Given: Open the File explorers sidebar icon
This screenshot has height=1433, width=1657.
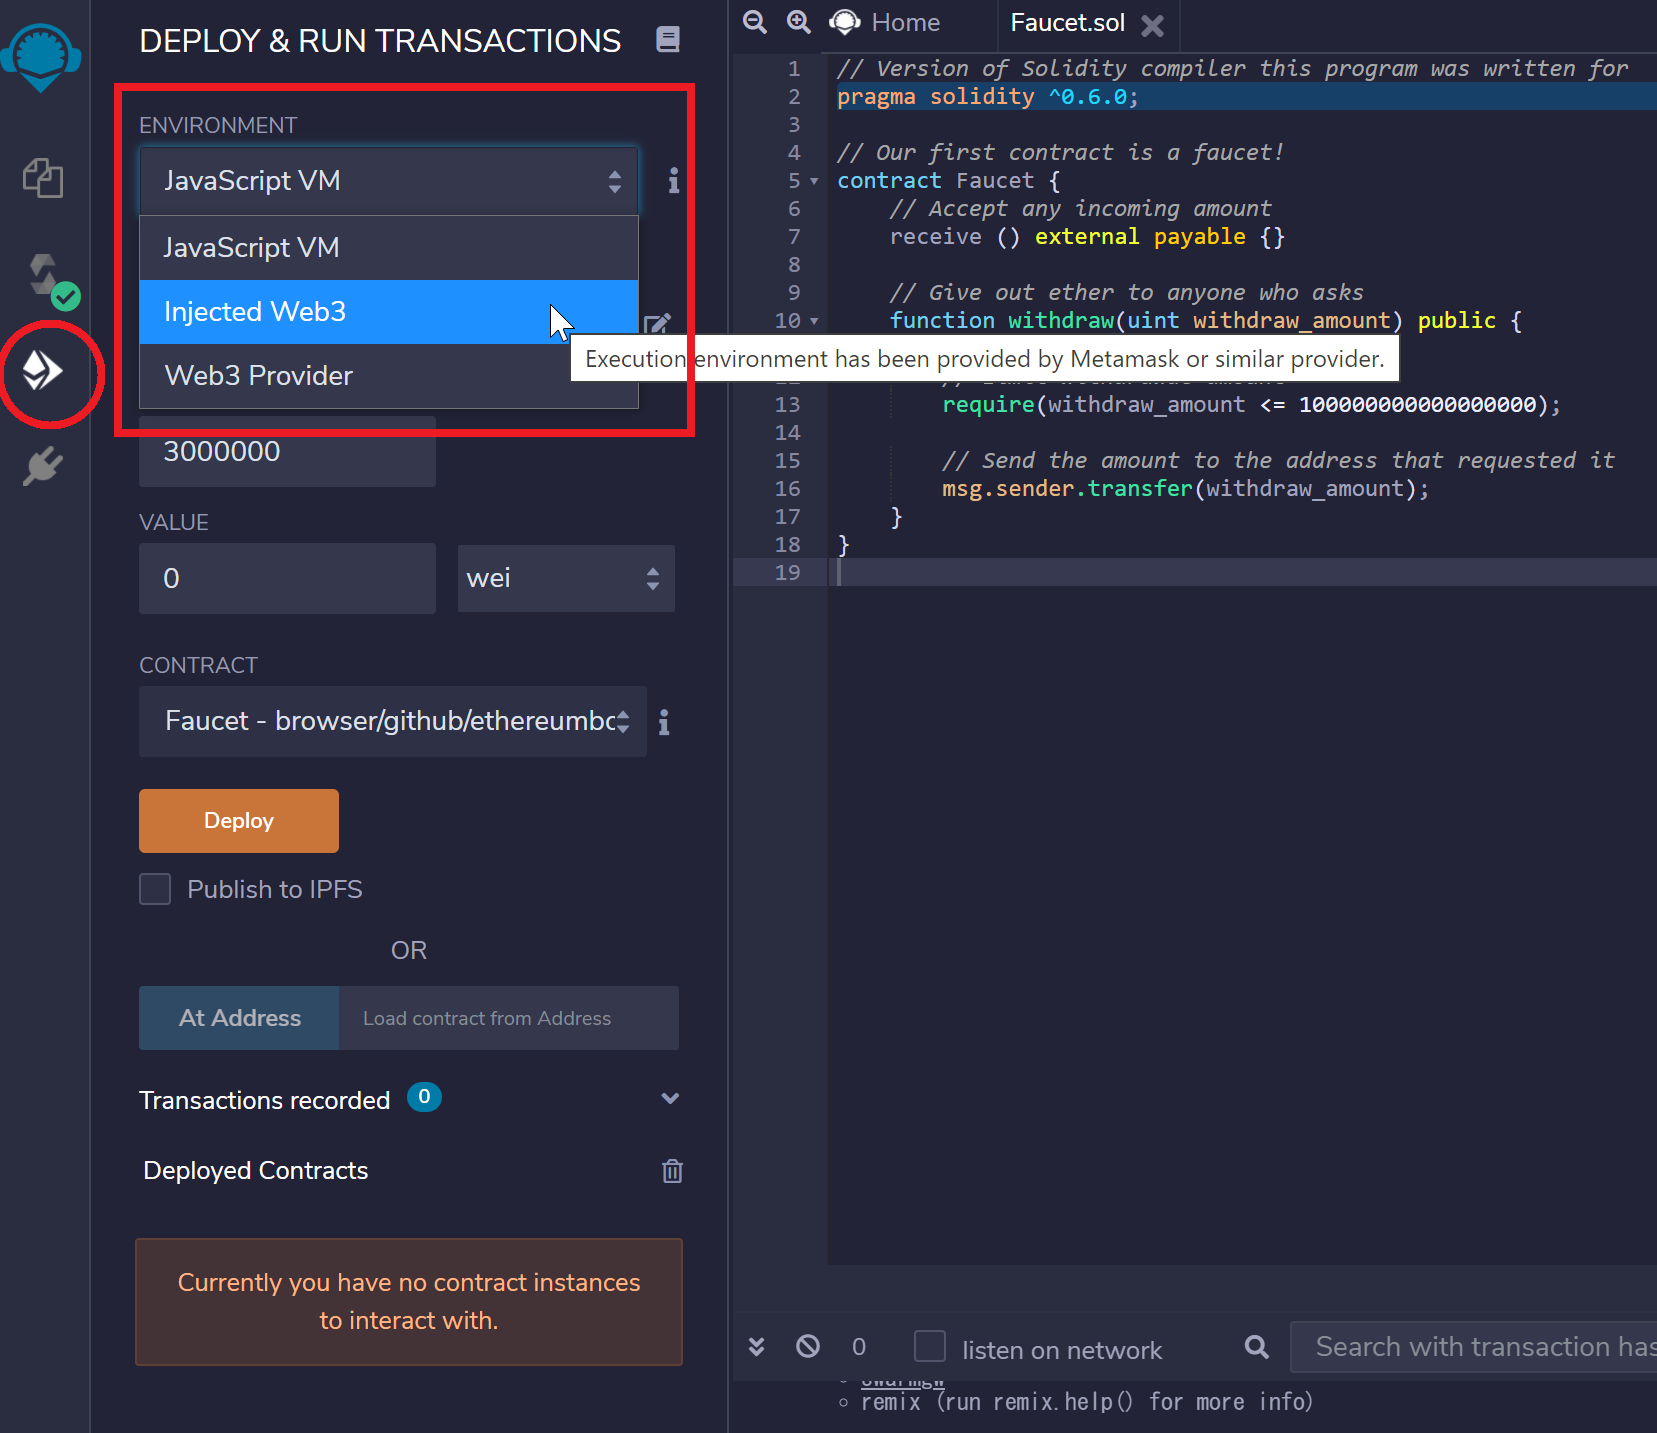Looking at the screenshot, I should pyautogui.click(x=43, y=178).
